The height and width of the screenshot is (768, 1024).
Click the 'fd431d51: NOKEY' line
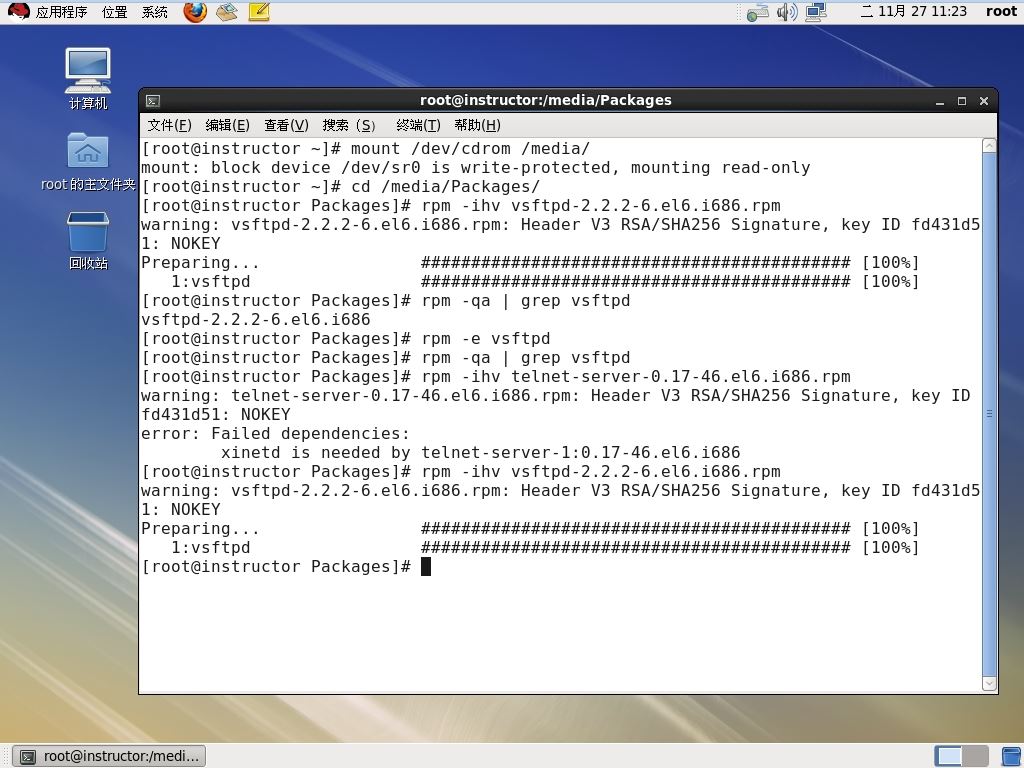click(x=216, y=414)
